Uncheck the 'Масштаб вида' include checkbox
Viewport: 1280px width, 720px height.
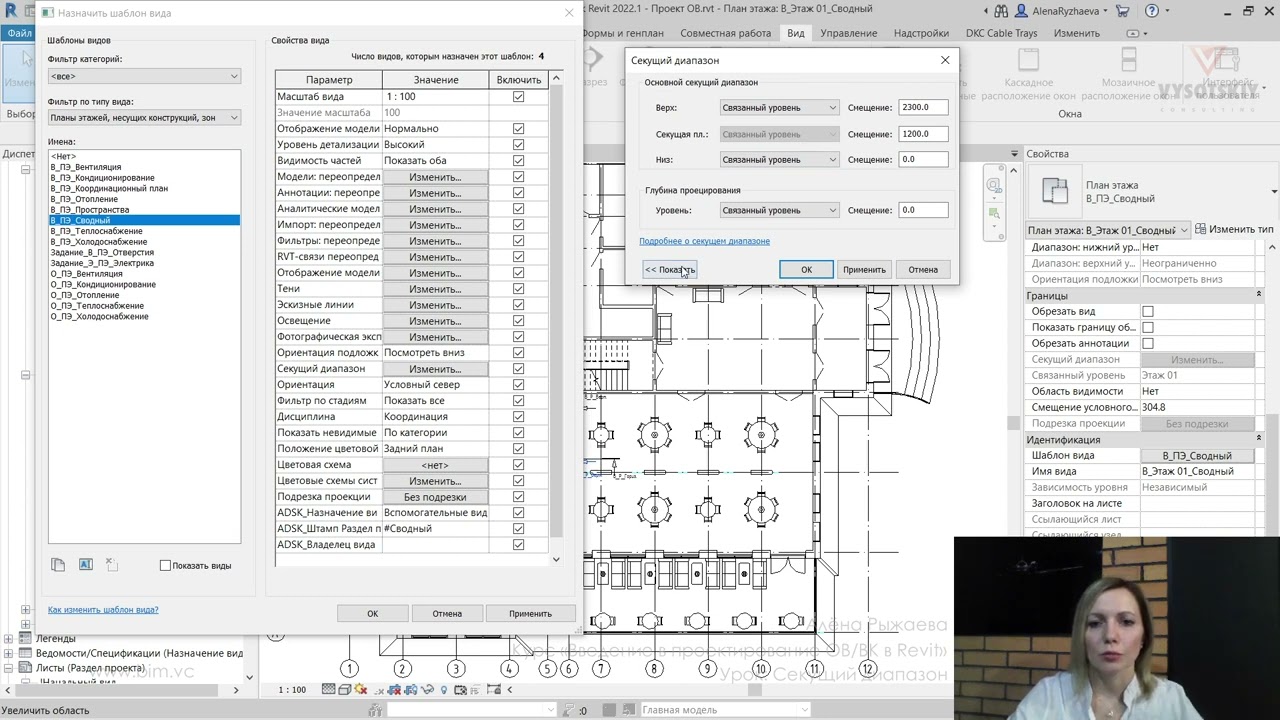[518, 97]
